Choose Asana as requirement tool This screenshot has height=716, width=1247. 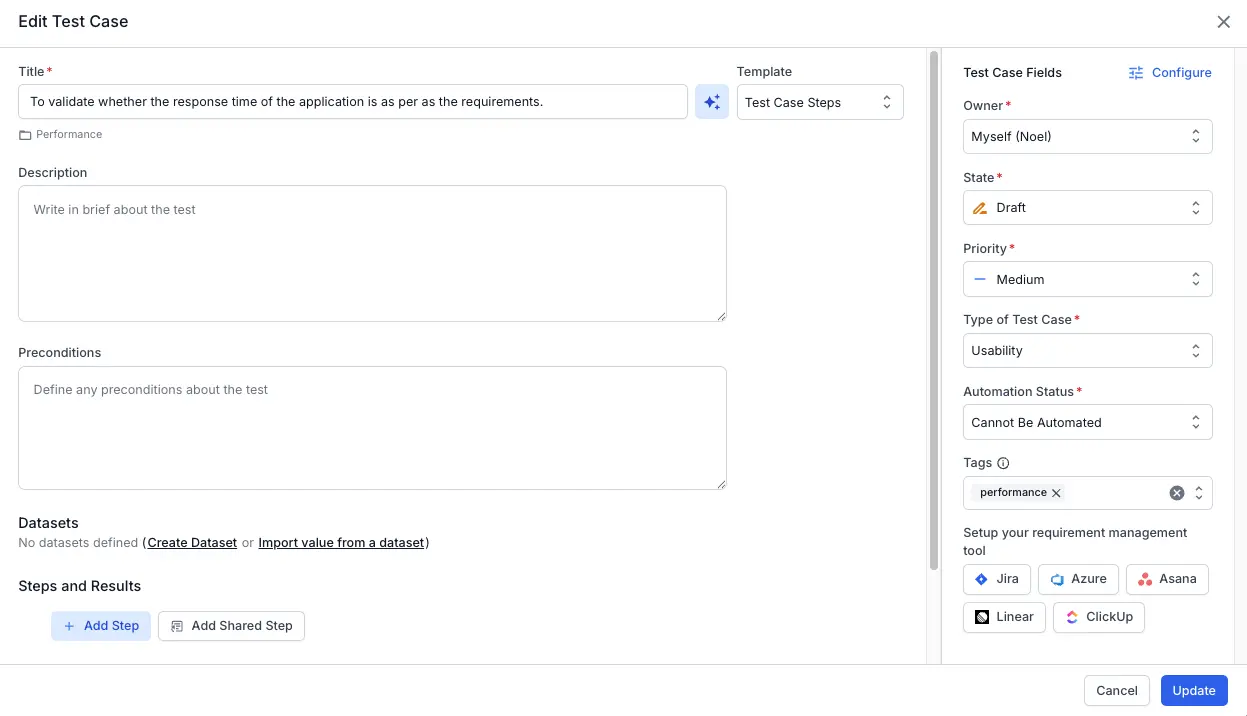click(1167, 579)
